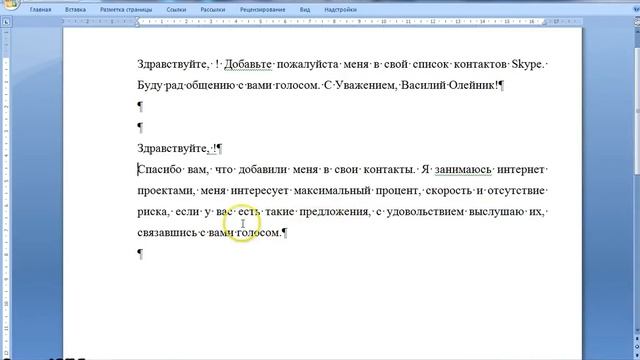Click the word "интернет" in the document
The image size is (640, 360).
(x=521, y=170)
